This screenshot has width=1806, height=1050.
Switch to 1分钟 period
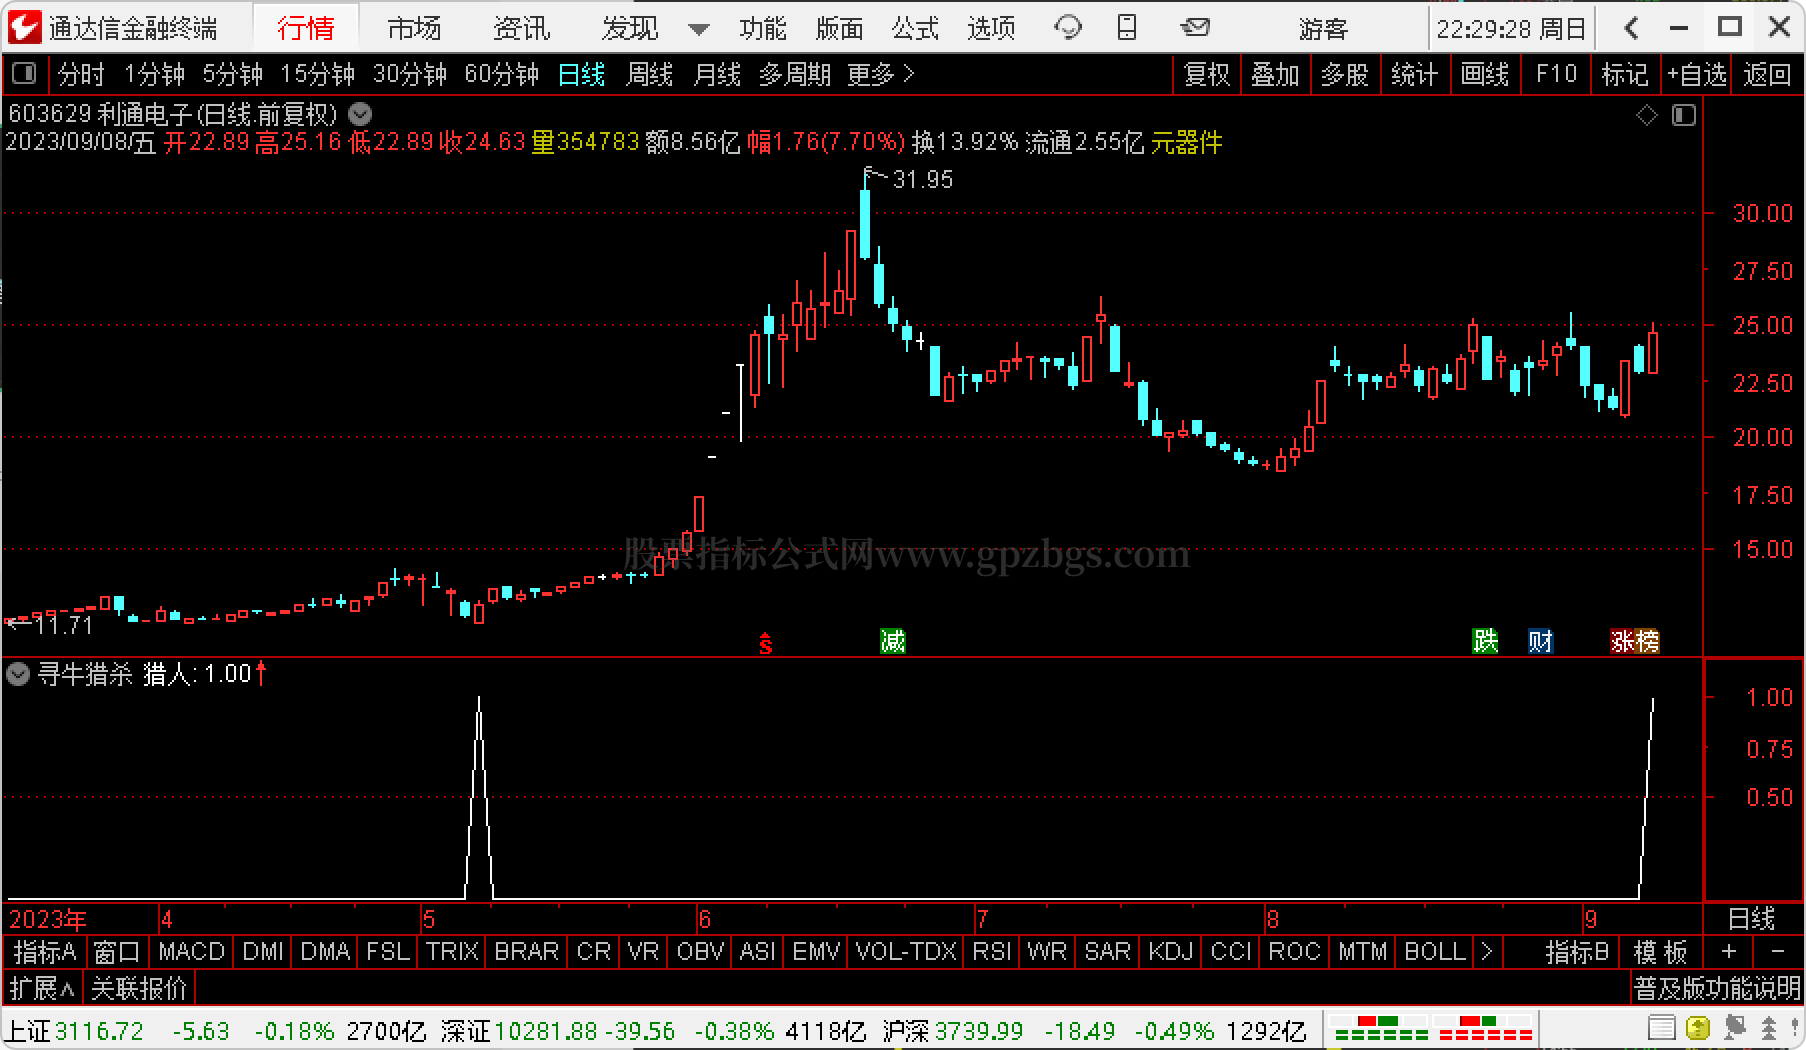(154, 74)
